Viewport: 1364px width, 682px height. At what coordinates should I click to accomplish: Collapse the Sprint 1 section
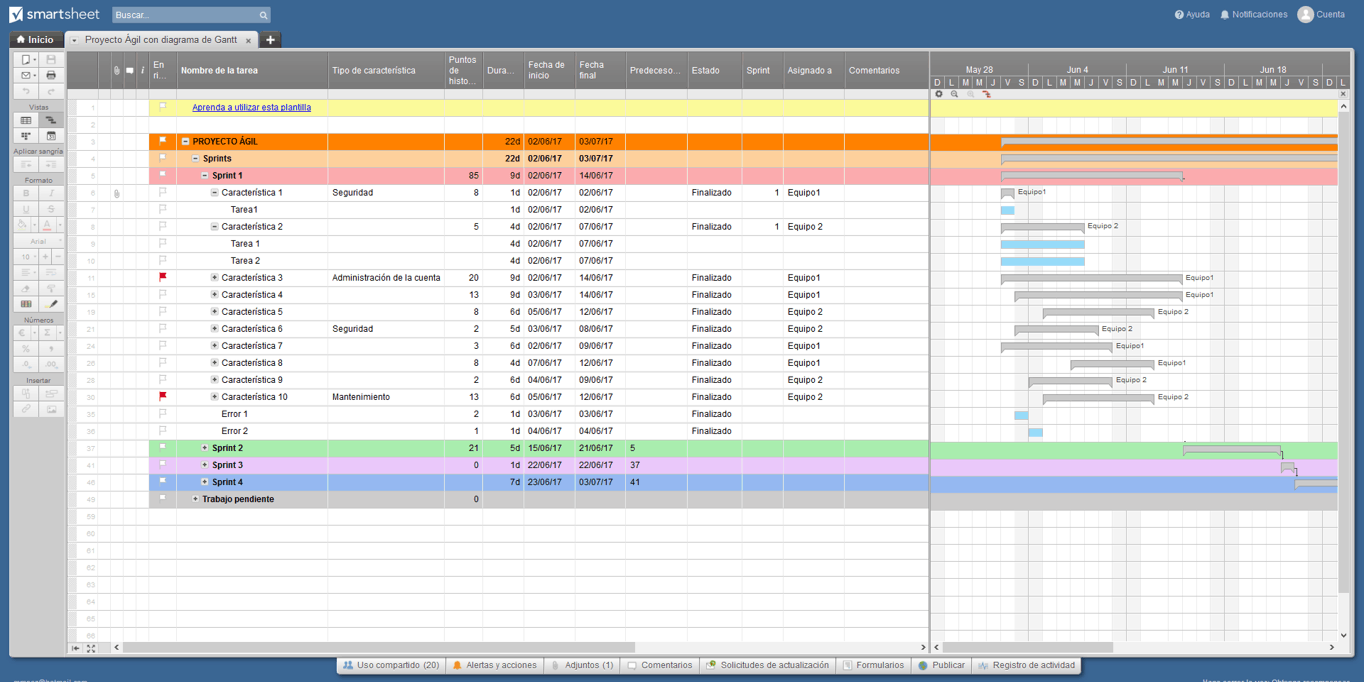[205, 175]
